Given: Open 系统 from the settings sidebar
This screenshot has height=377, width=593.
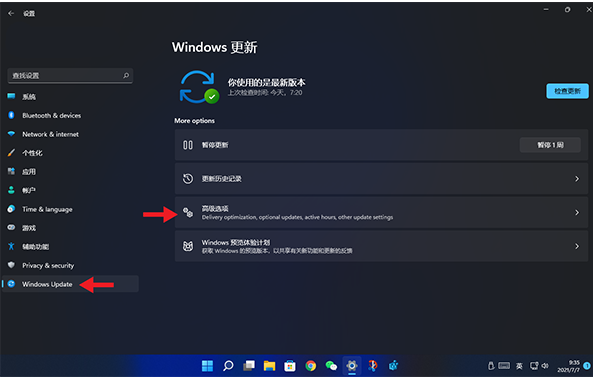Looking at the screenshot, I should click(70, 97).
